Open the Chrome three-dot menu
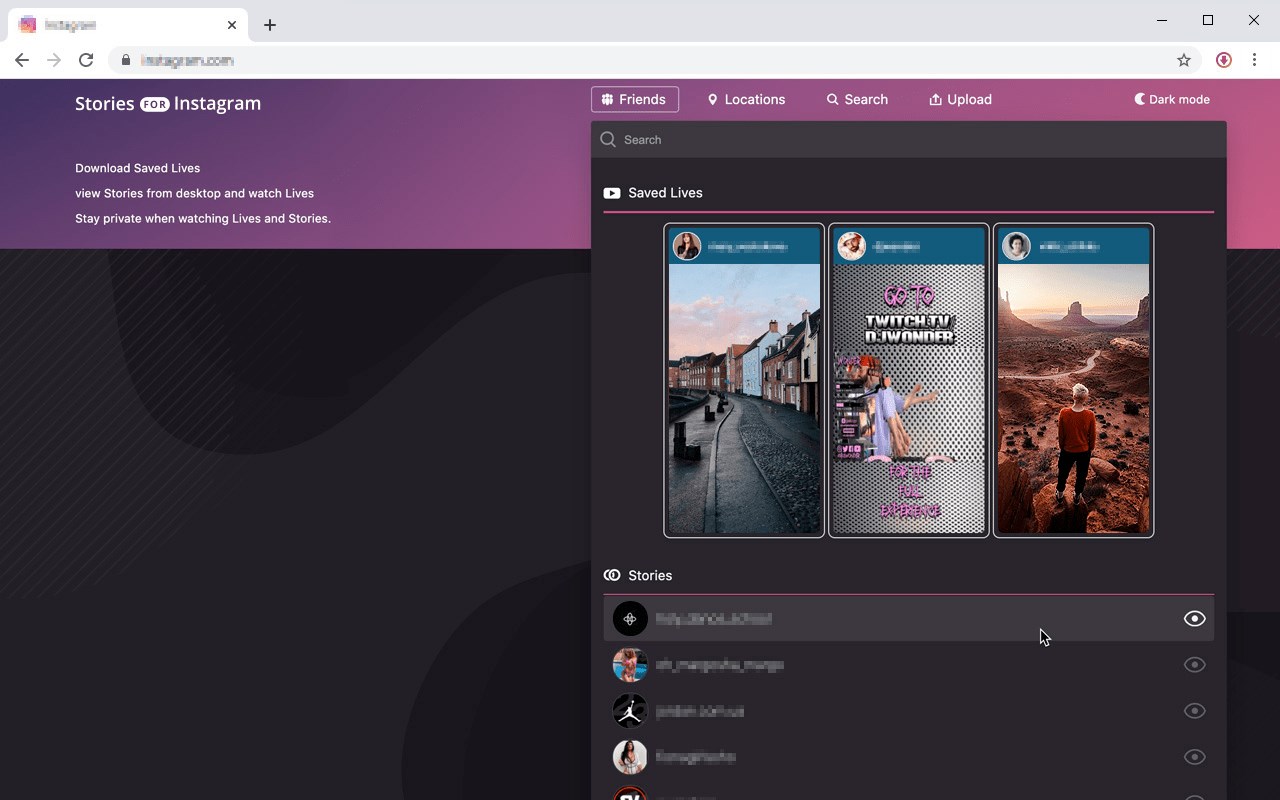Image resolution: width=1280 pixels, height=800 pixels. coord(1254,60)
